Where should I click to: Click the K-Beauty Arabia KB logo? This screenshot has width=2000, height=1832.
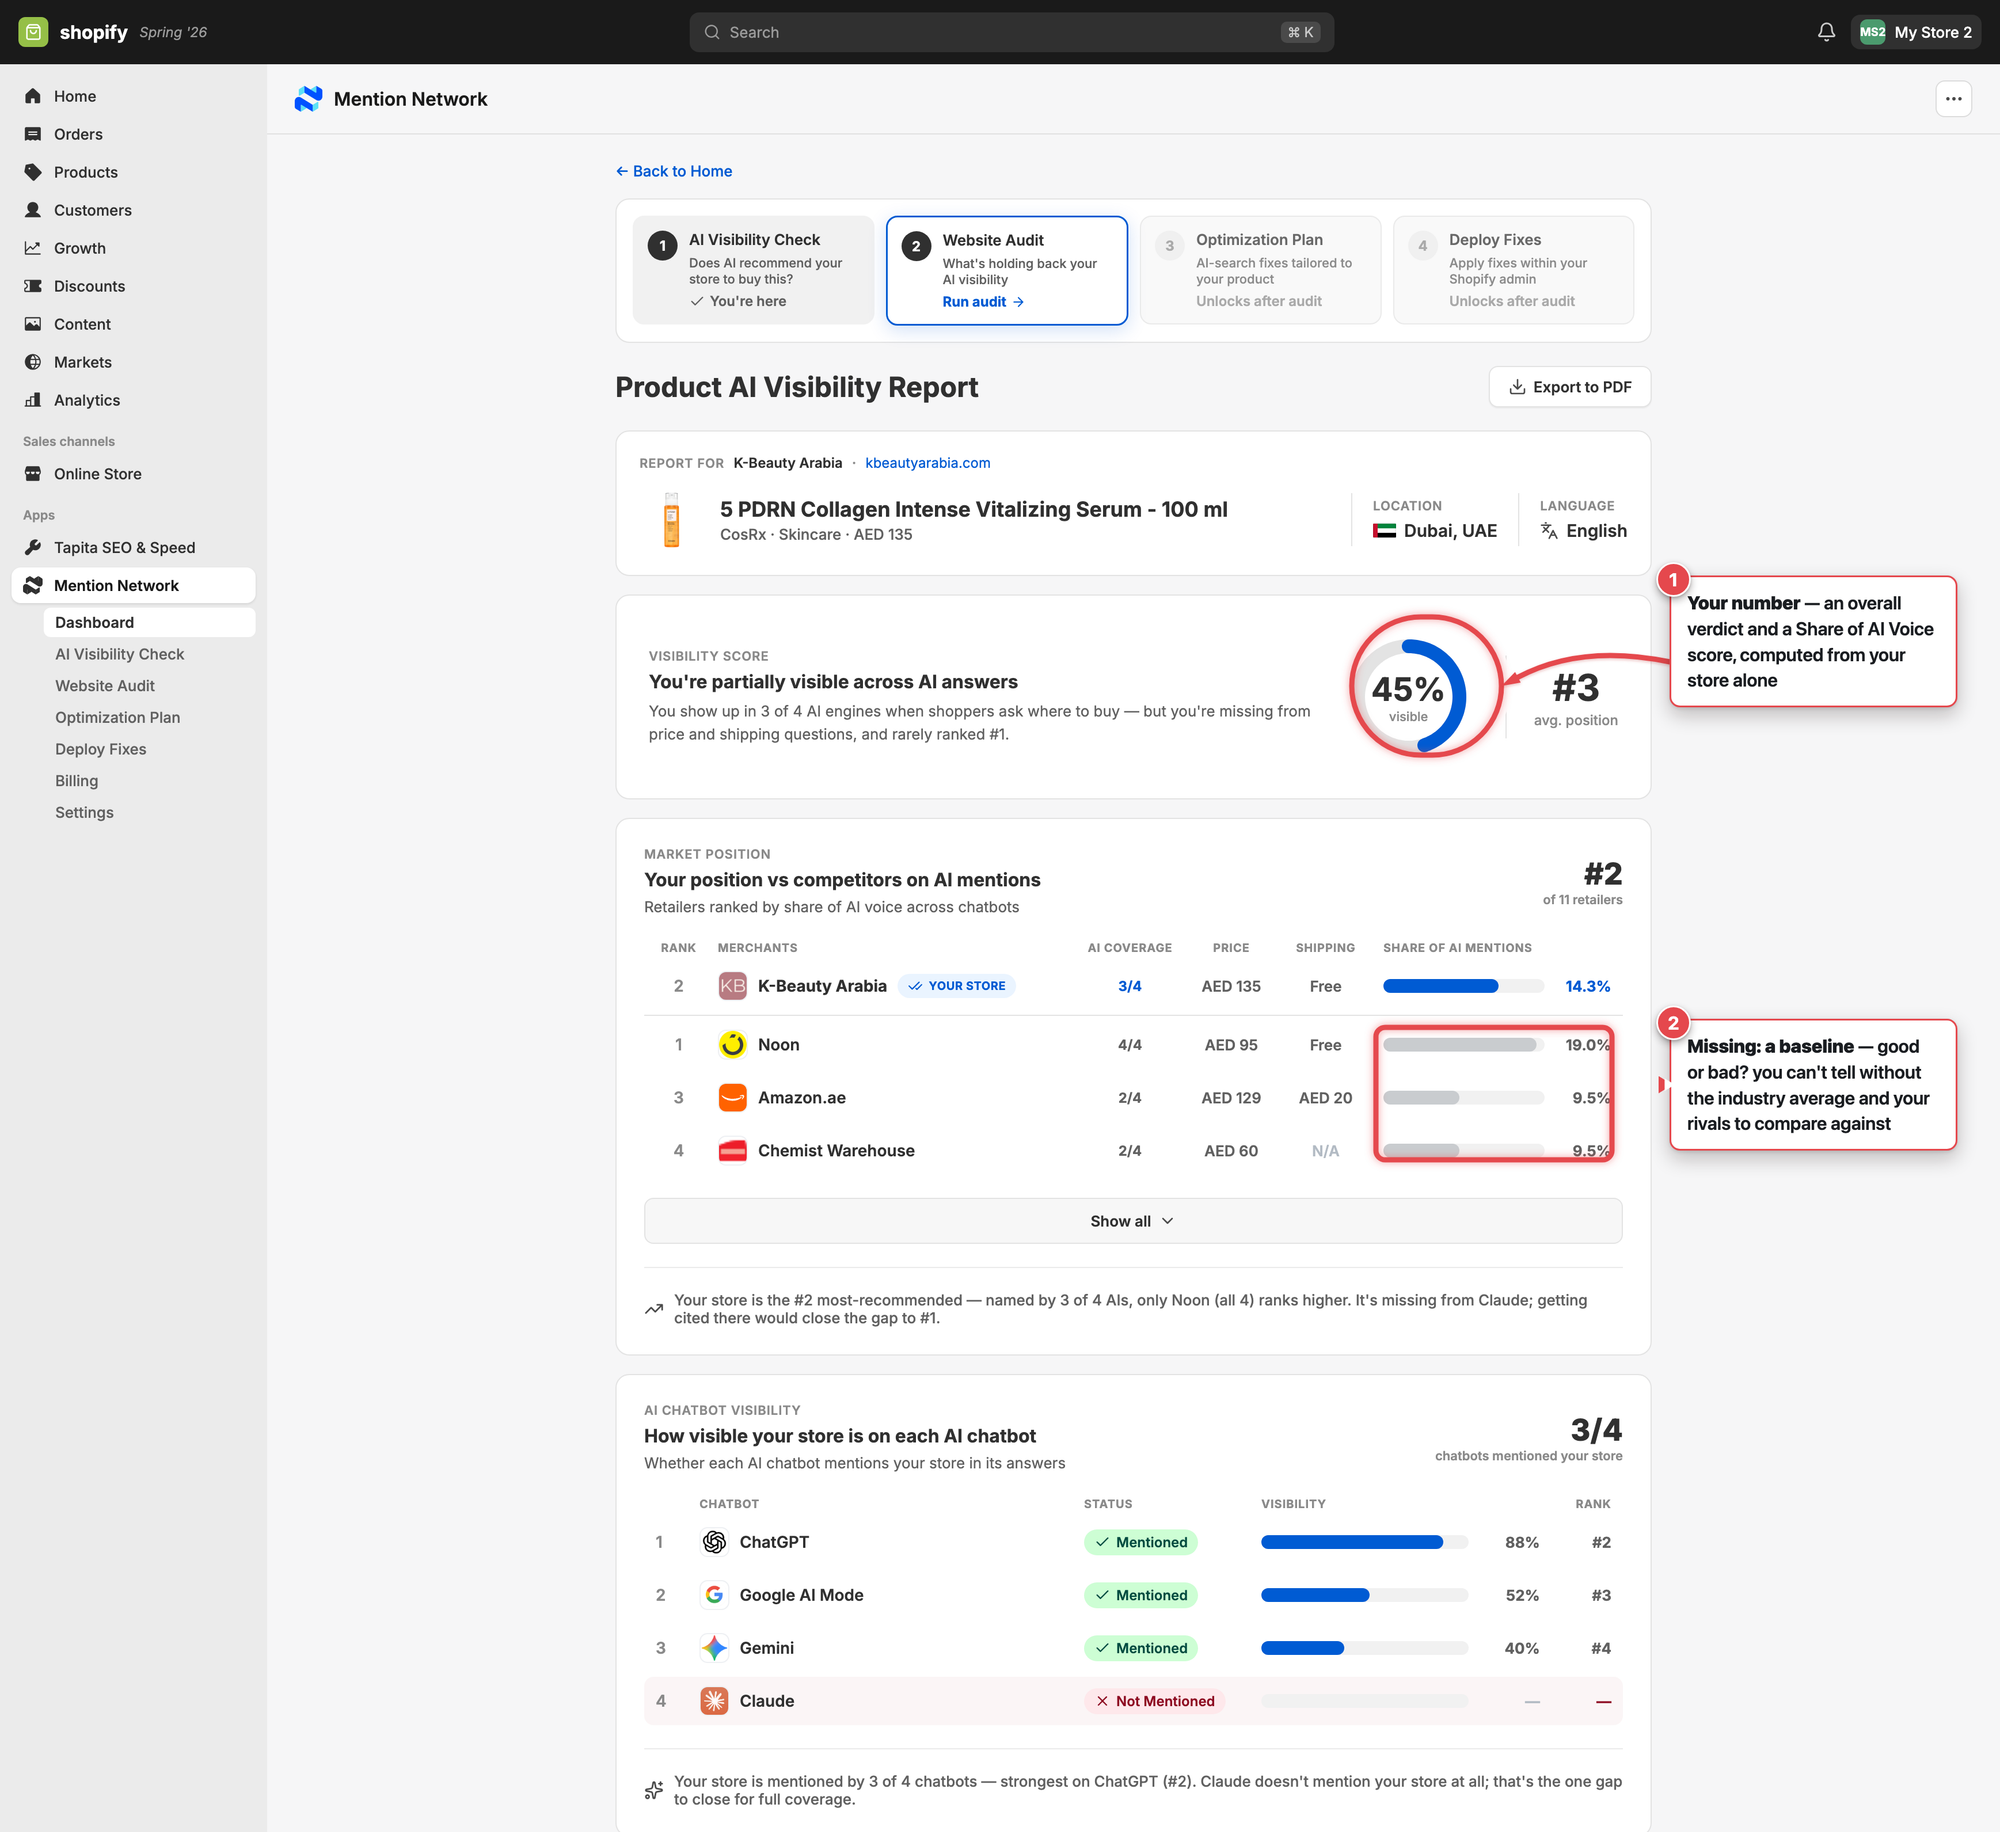click(x=733, y=986)
